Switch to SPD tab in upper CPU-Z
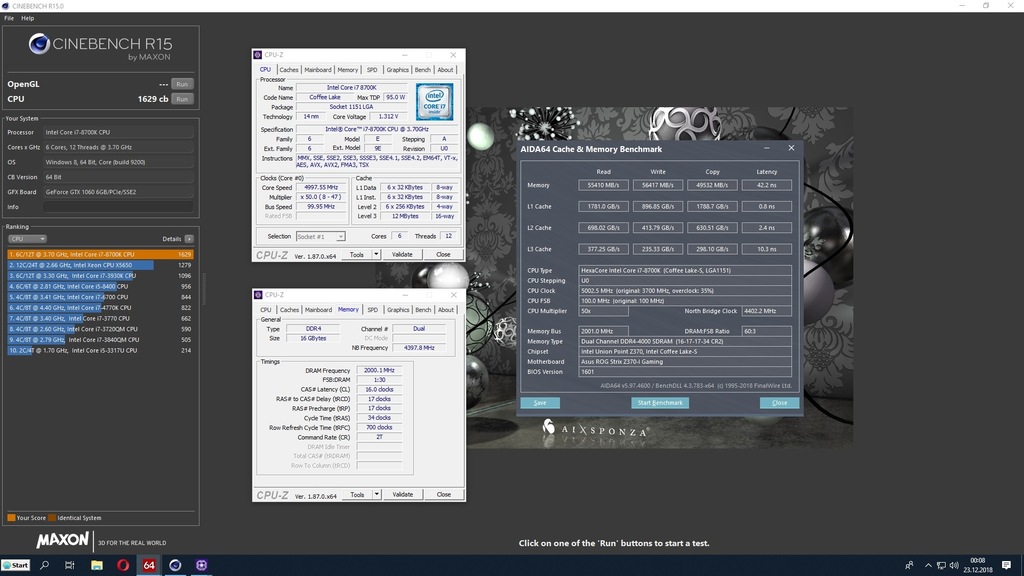The height and width of the screenshot is (576, 1024). 372,70
